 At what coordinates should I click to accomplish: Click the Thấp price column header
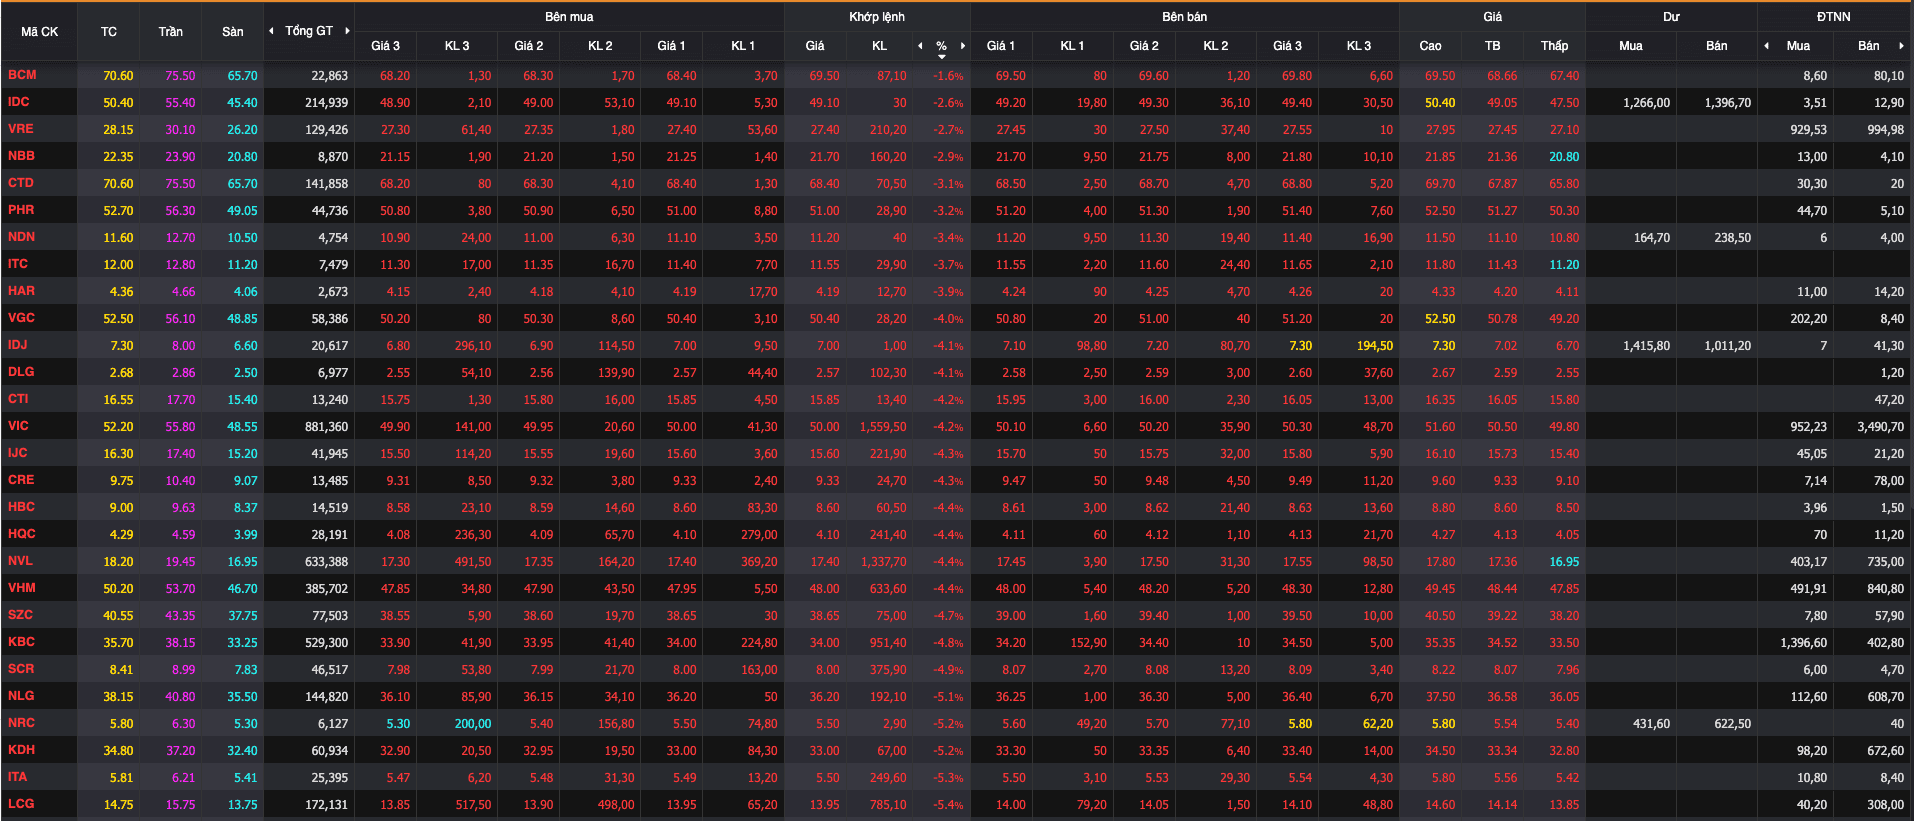(1554, 46)
